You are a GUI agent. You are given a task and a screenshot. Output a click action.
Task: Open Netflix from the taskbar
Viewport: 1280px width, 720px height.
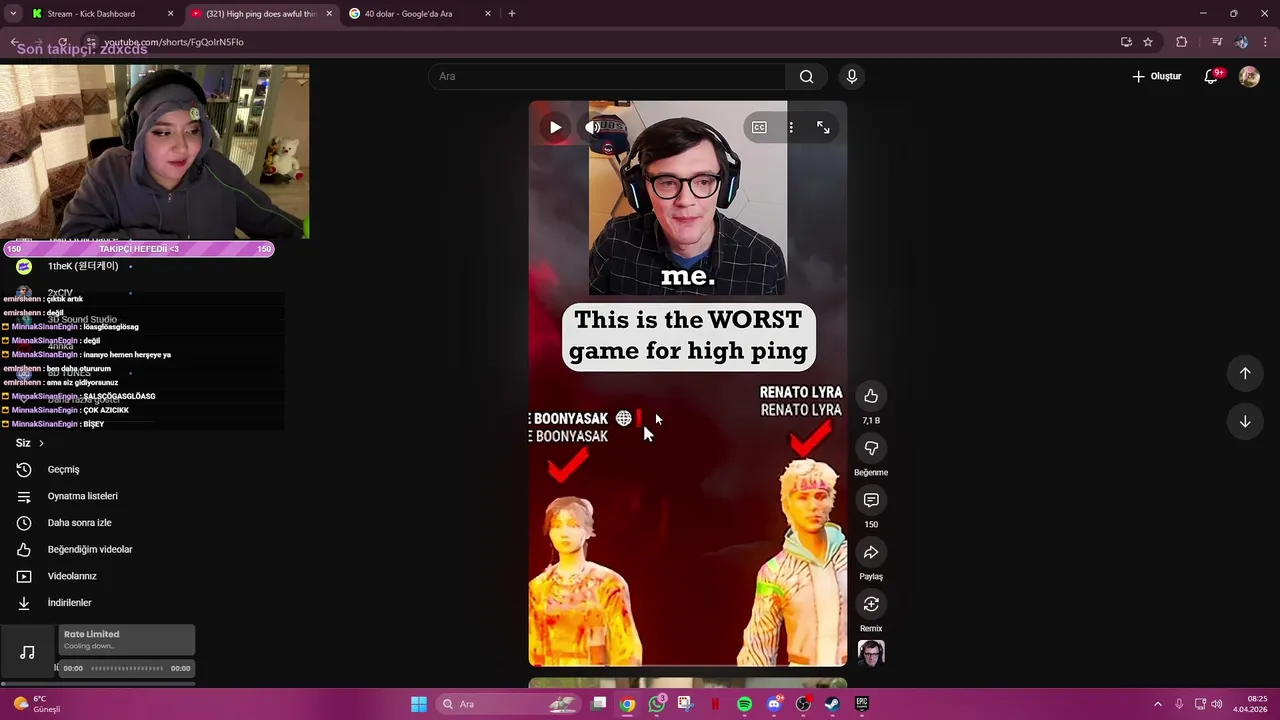[715, 704]
